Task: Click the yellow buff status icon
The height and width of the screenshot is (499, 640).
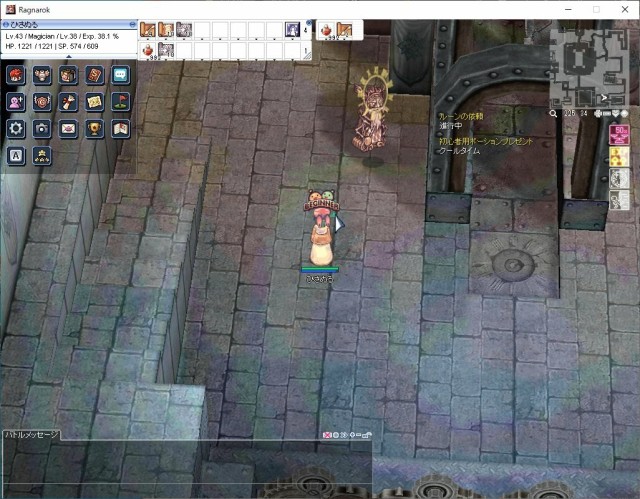Action: pos(619,157)
